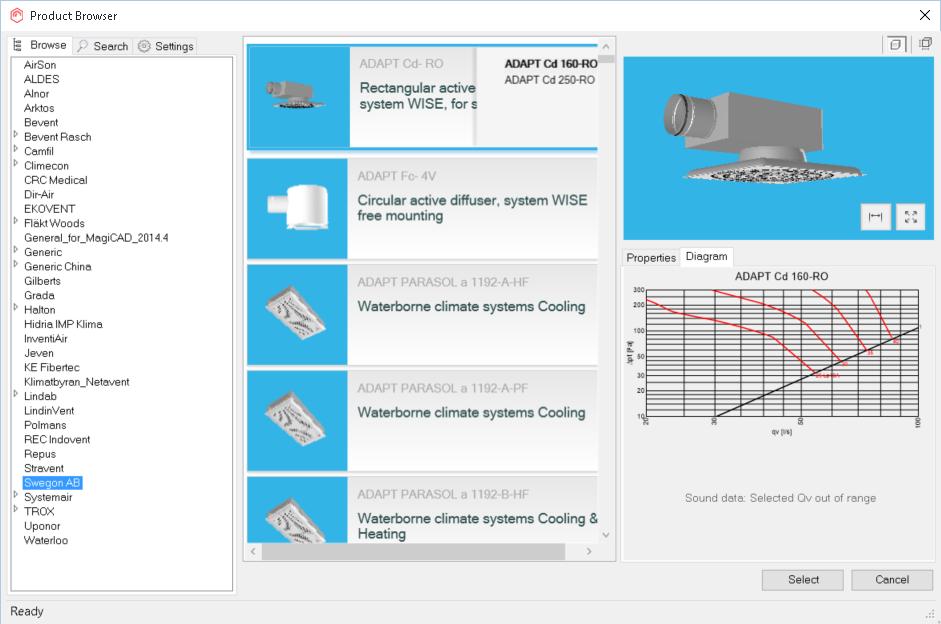Click product list scroll-down arrow
Image resolution: width=941 pixels, height=624 pixels.
click(606, 535)
